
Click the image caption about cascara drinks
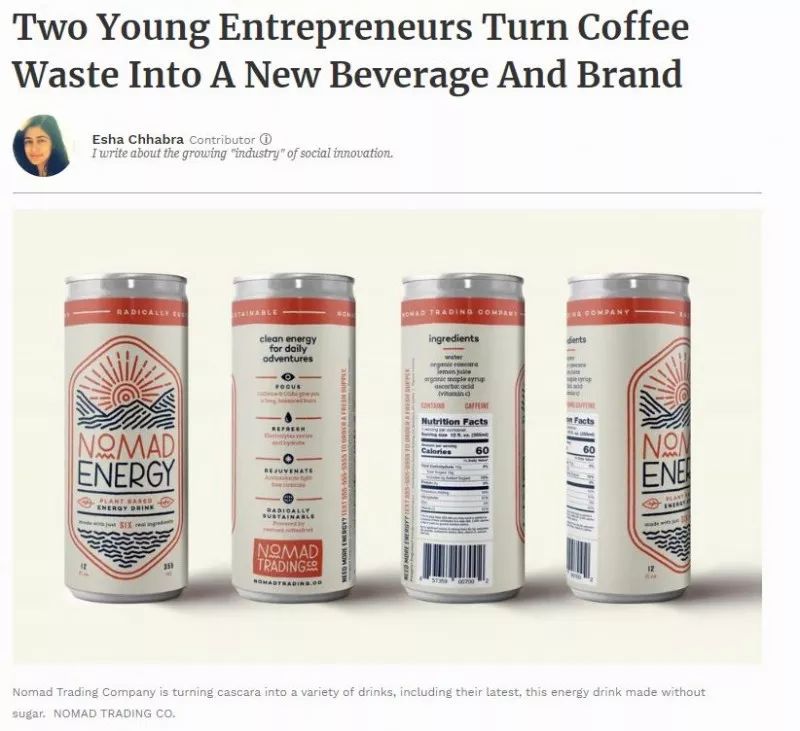(358, 701)
